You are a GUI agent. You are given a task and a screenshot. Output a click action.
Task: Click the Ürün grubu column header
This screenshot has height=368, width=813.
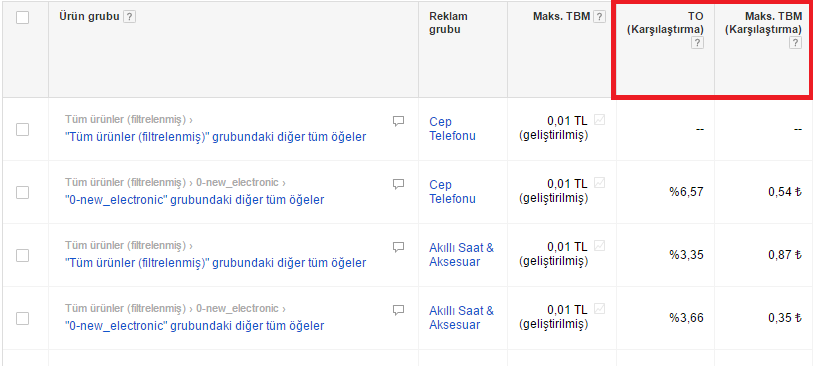tap(90, 17)
